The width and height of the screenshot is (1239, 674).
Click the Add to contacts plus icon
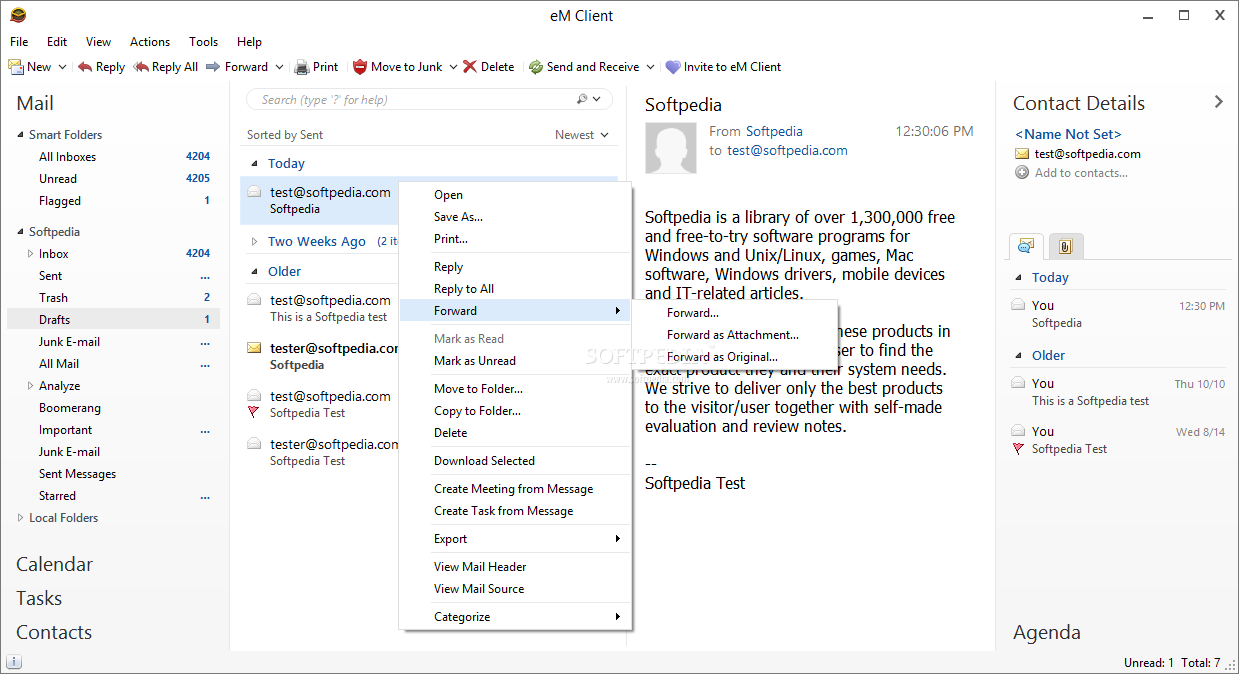tap(1022, 173)
